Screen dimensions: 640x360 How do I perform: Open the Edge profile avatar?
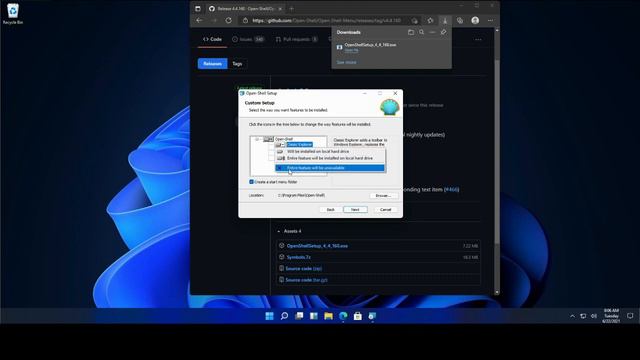pyautogui.click(x=475, y=20)
